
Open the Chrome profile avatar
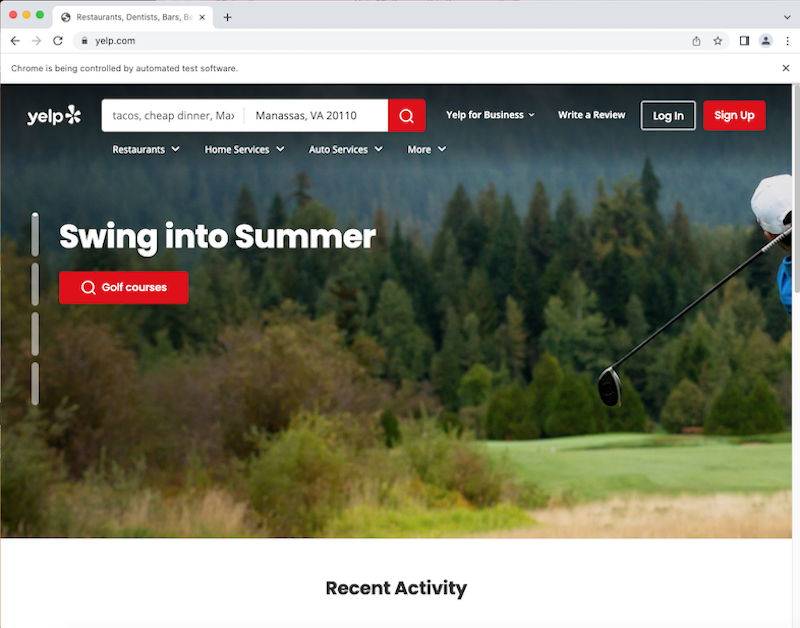pos(766,41)
